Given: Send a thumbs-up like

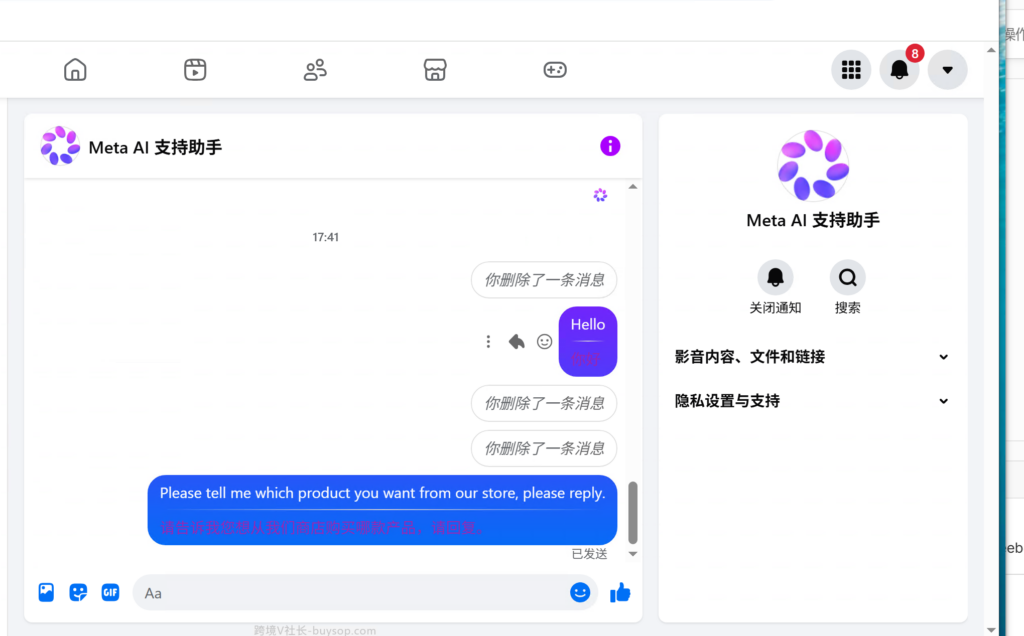Looking at the screenshot, I should click(620, 592).
